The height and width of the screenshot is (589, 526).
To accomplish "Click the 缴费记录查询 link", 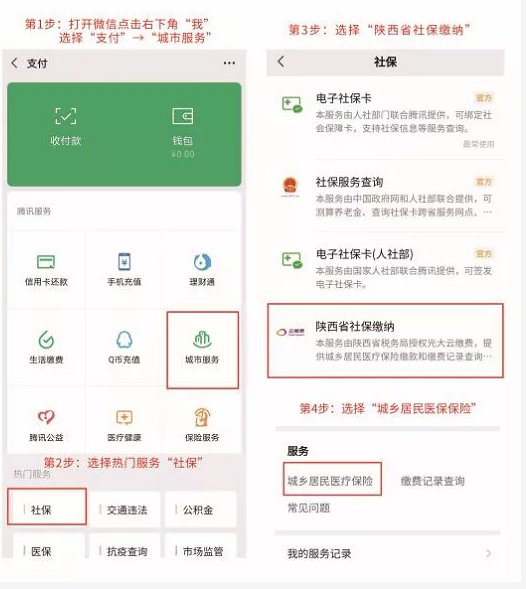I will tap(432, 481).
